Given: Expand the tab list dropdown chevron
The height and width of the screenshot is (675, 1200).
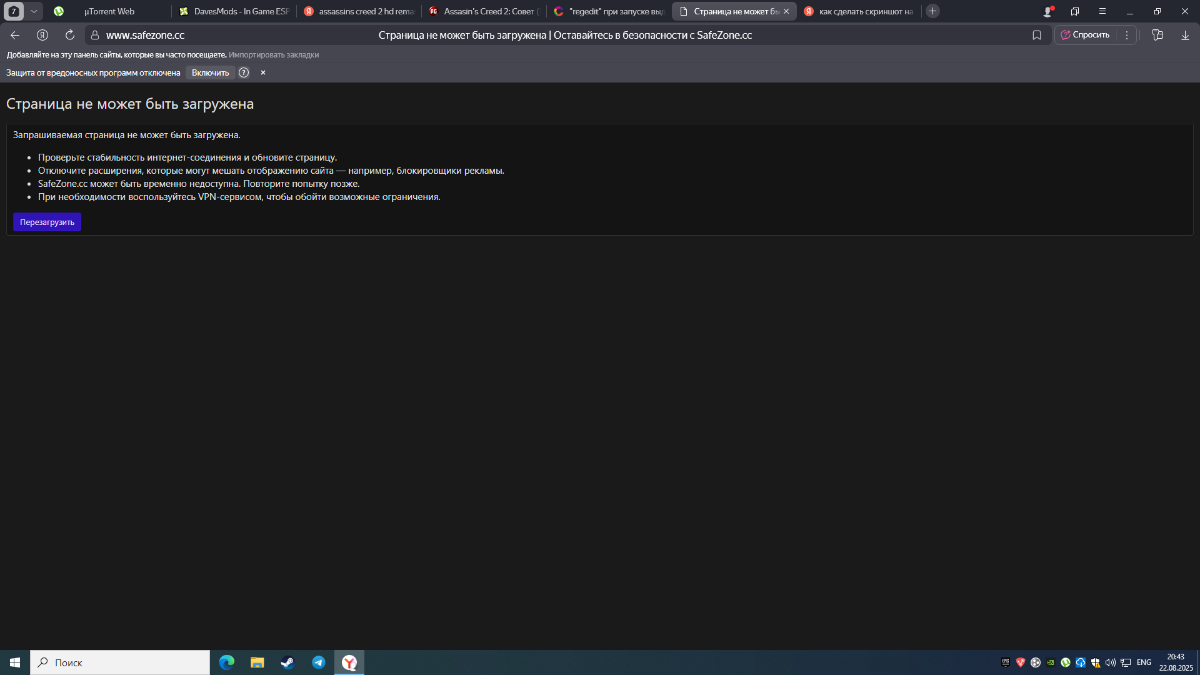Looking at the screenshot, I should pyautogui.click(x=34, y=11).
